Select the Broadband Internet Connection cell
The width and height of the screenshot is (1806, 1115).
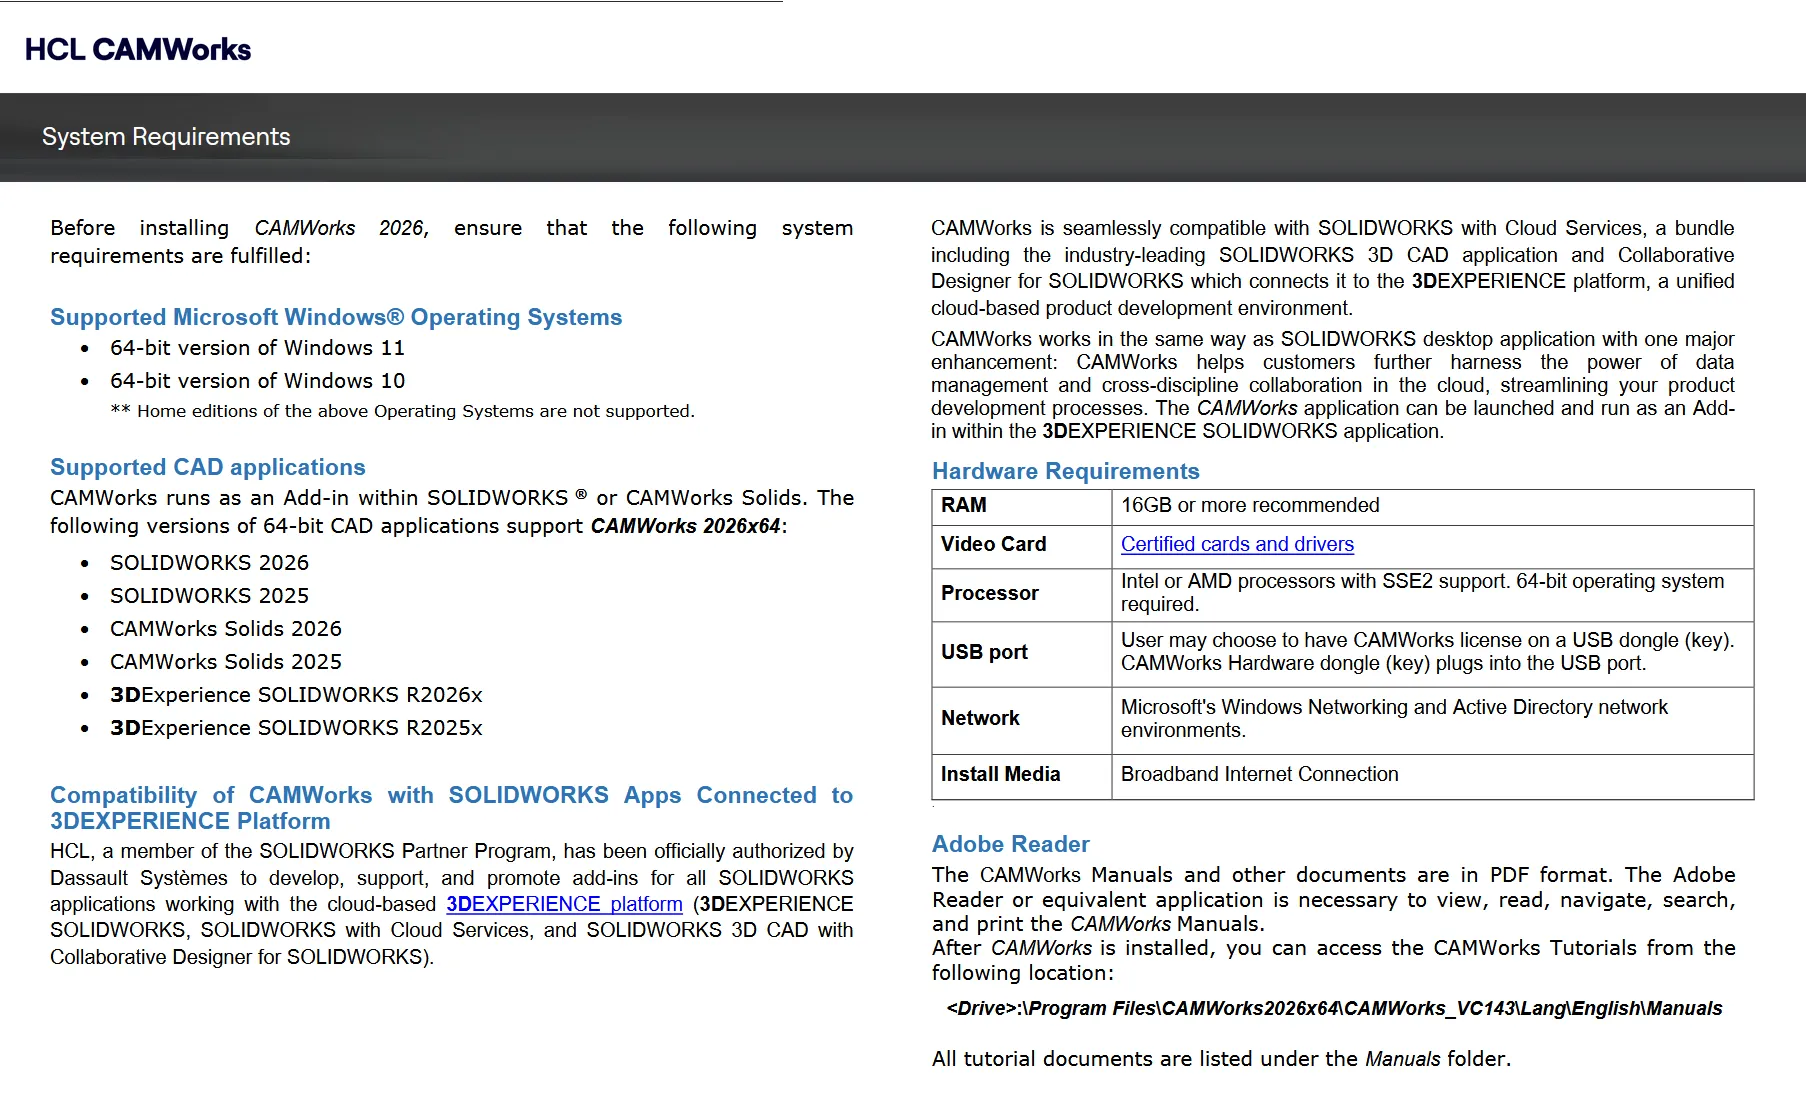[1433, 775]
